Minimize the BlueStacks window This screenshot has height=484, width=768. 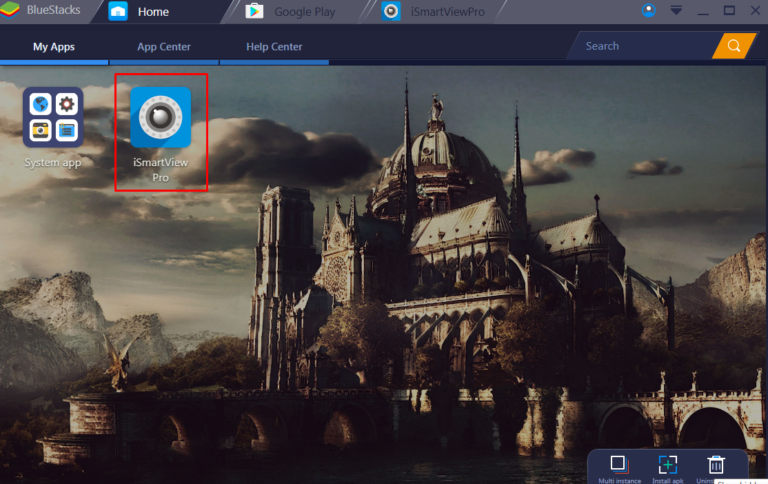point(703,11)
